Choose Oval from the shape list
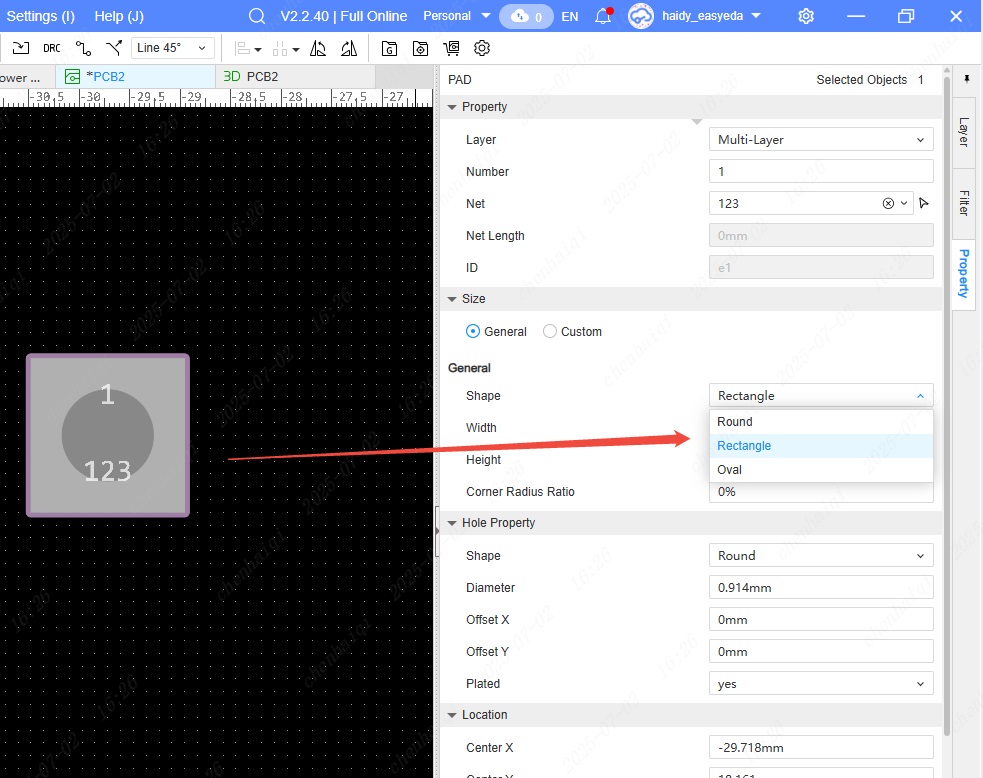The image size is (983, 778). pyautogui.click(x=730, y=469)
